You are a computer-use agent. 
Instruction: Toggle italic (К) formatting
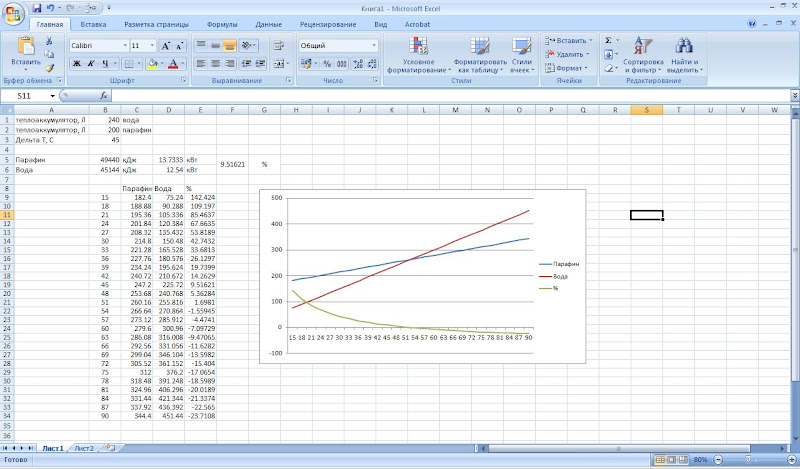point(90,63)
